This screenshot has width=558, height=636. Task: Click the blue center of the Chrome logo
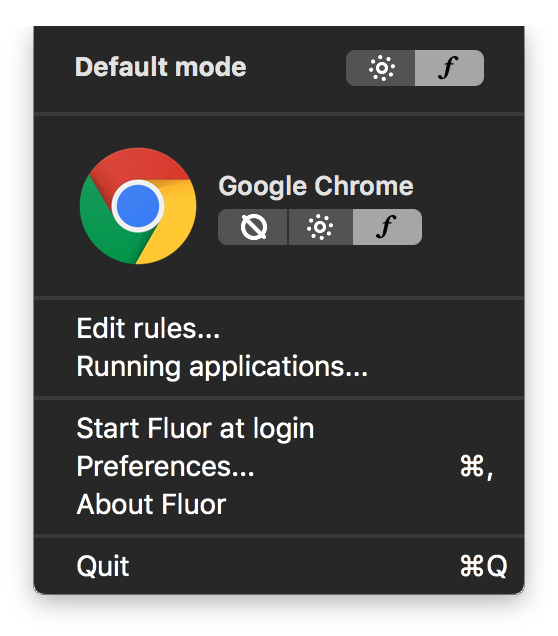click(138, 206)
